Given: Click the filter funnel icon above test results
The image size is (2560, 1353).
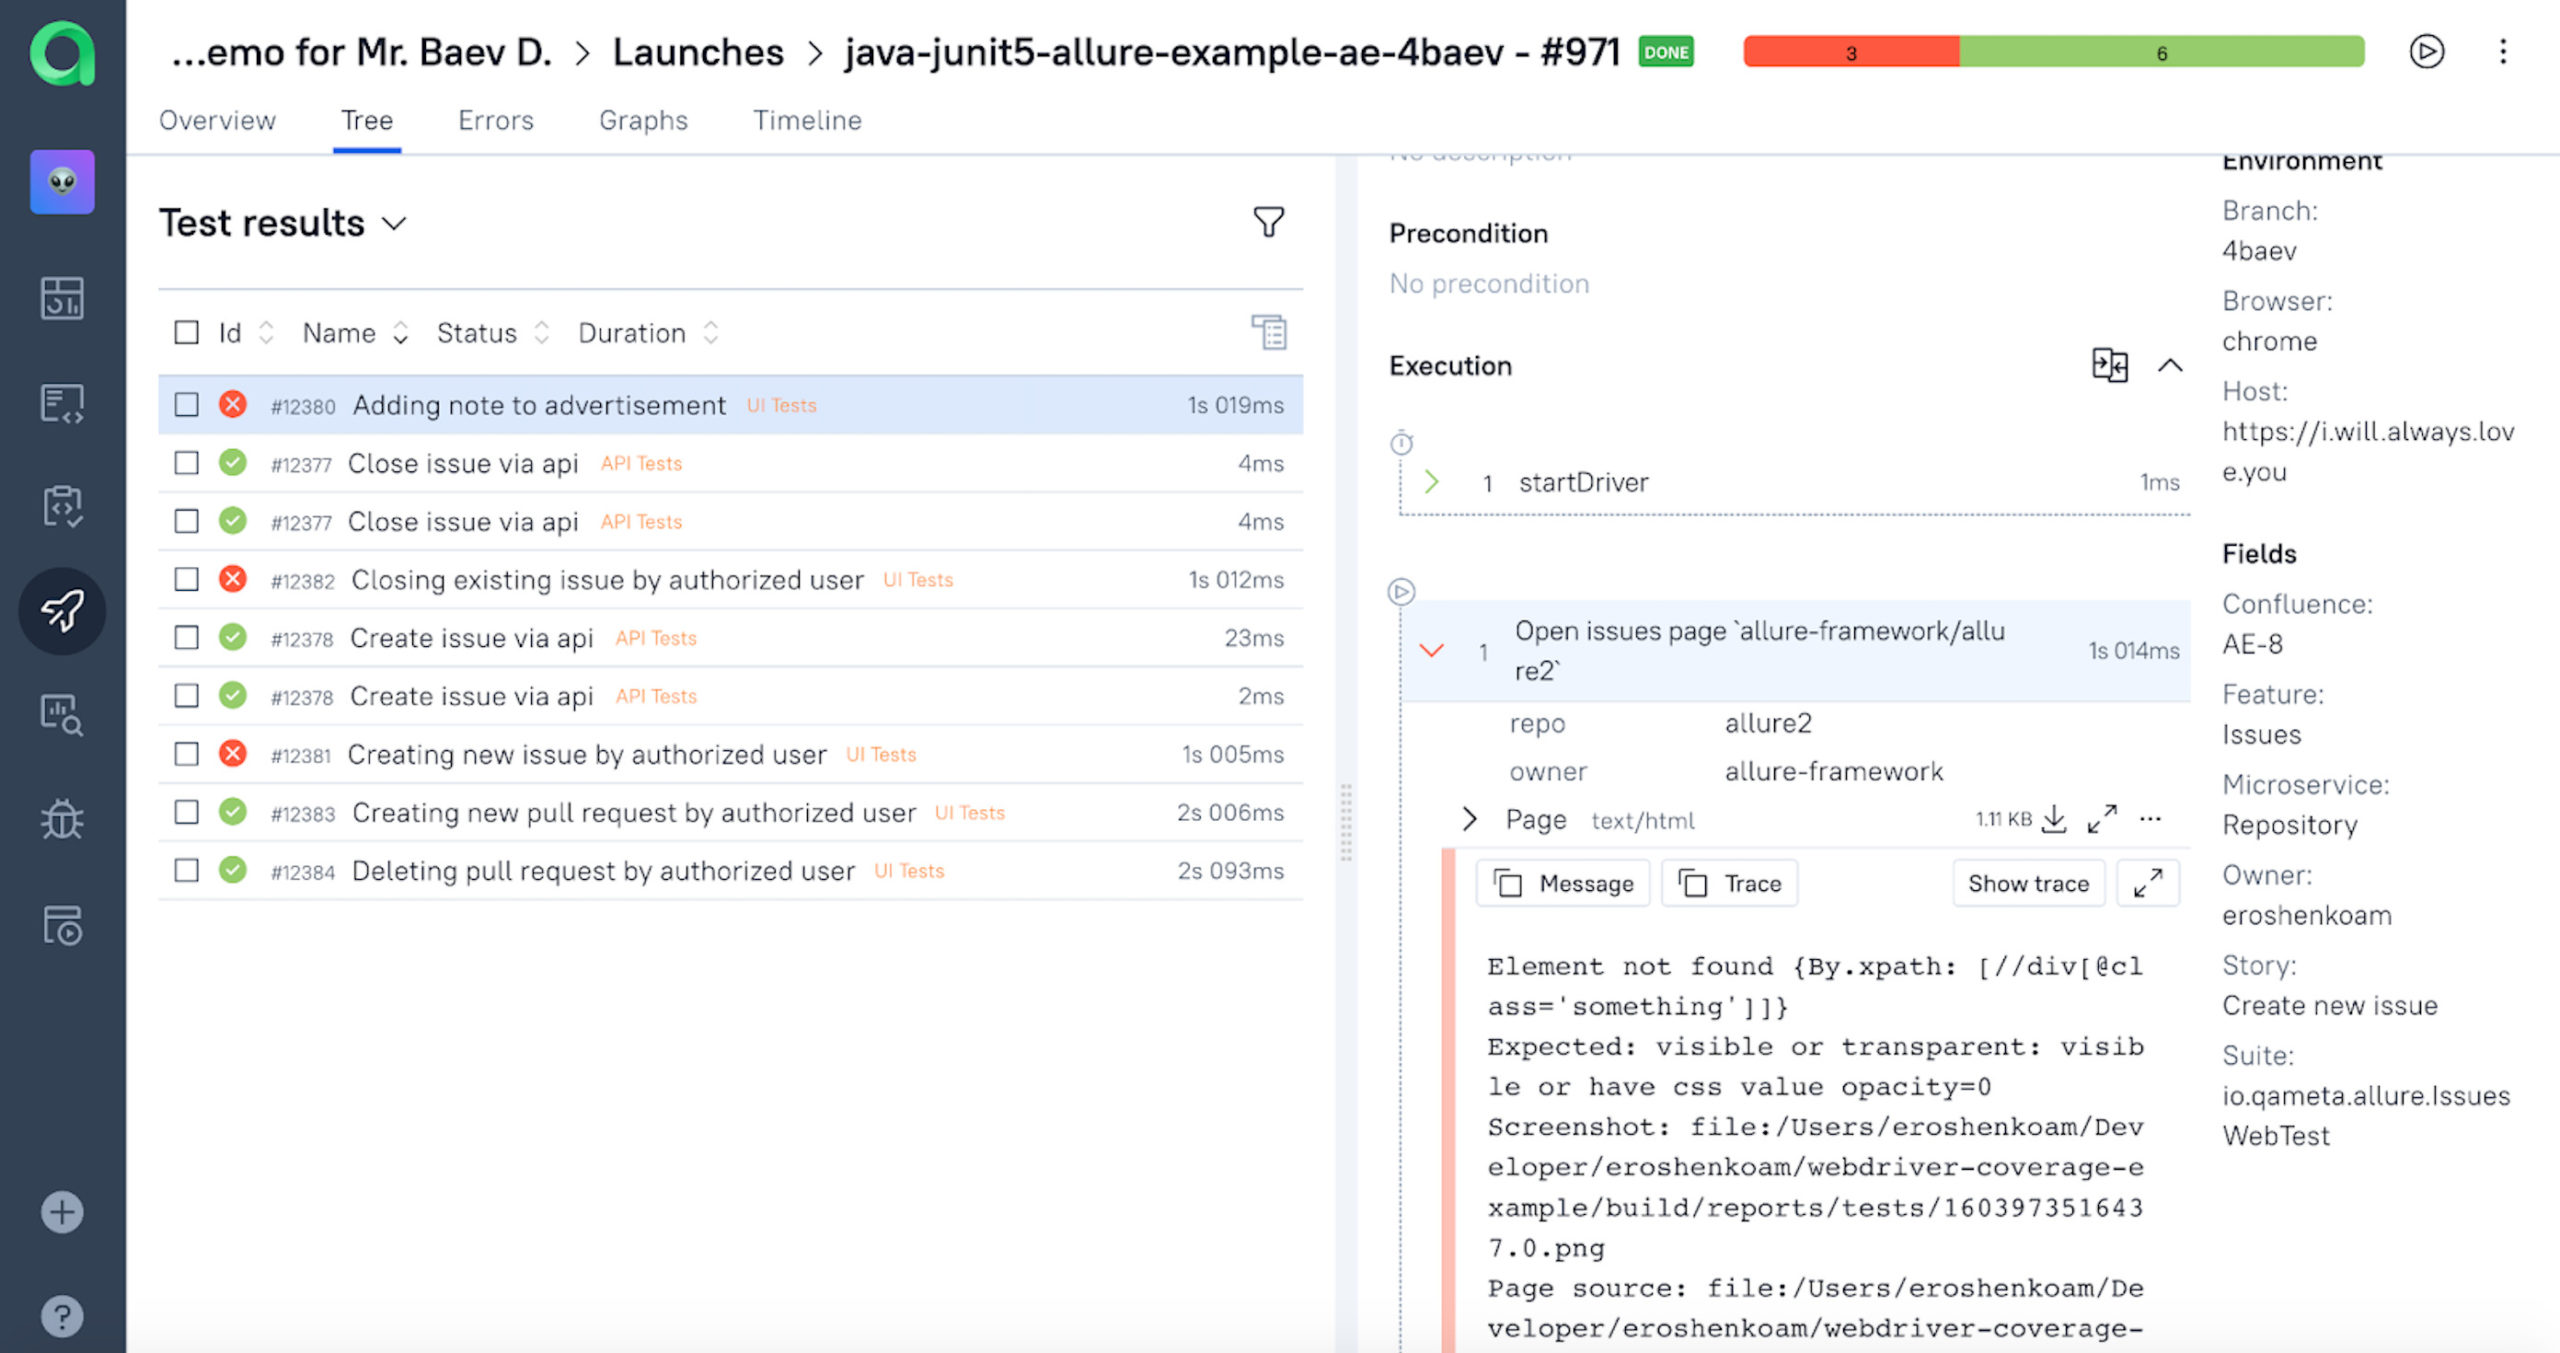Looking at the screenshot, I should [x=1268, y=222].
